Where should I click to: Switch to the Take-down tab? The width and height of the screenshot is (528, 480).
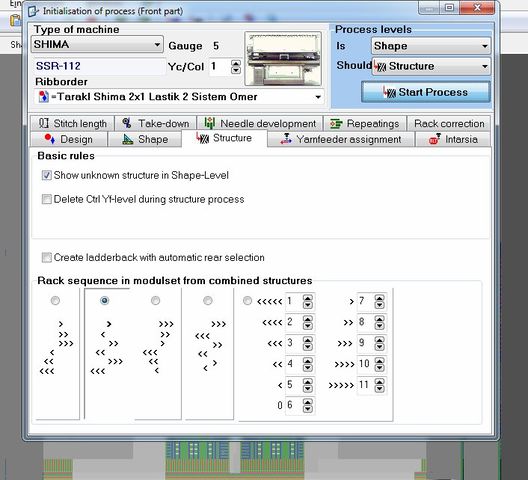click(x=156, y=123)
